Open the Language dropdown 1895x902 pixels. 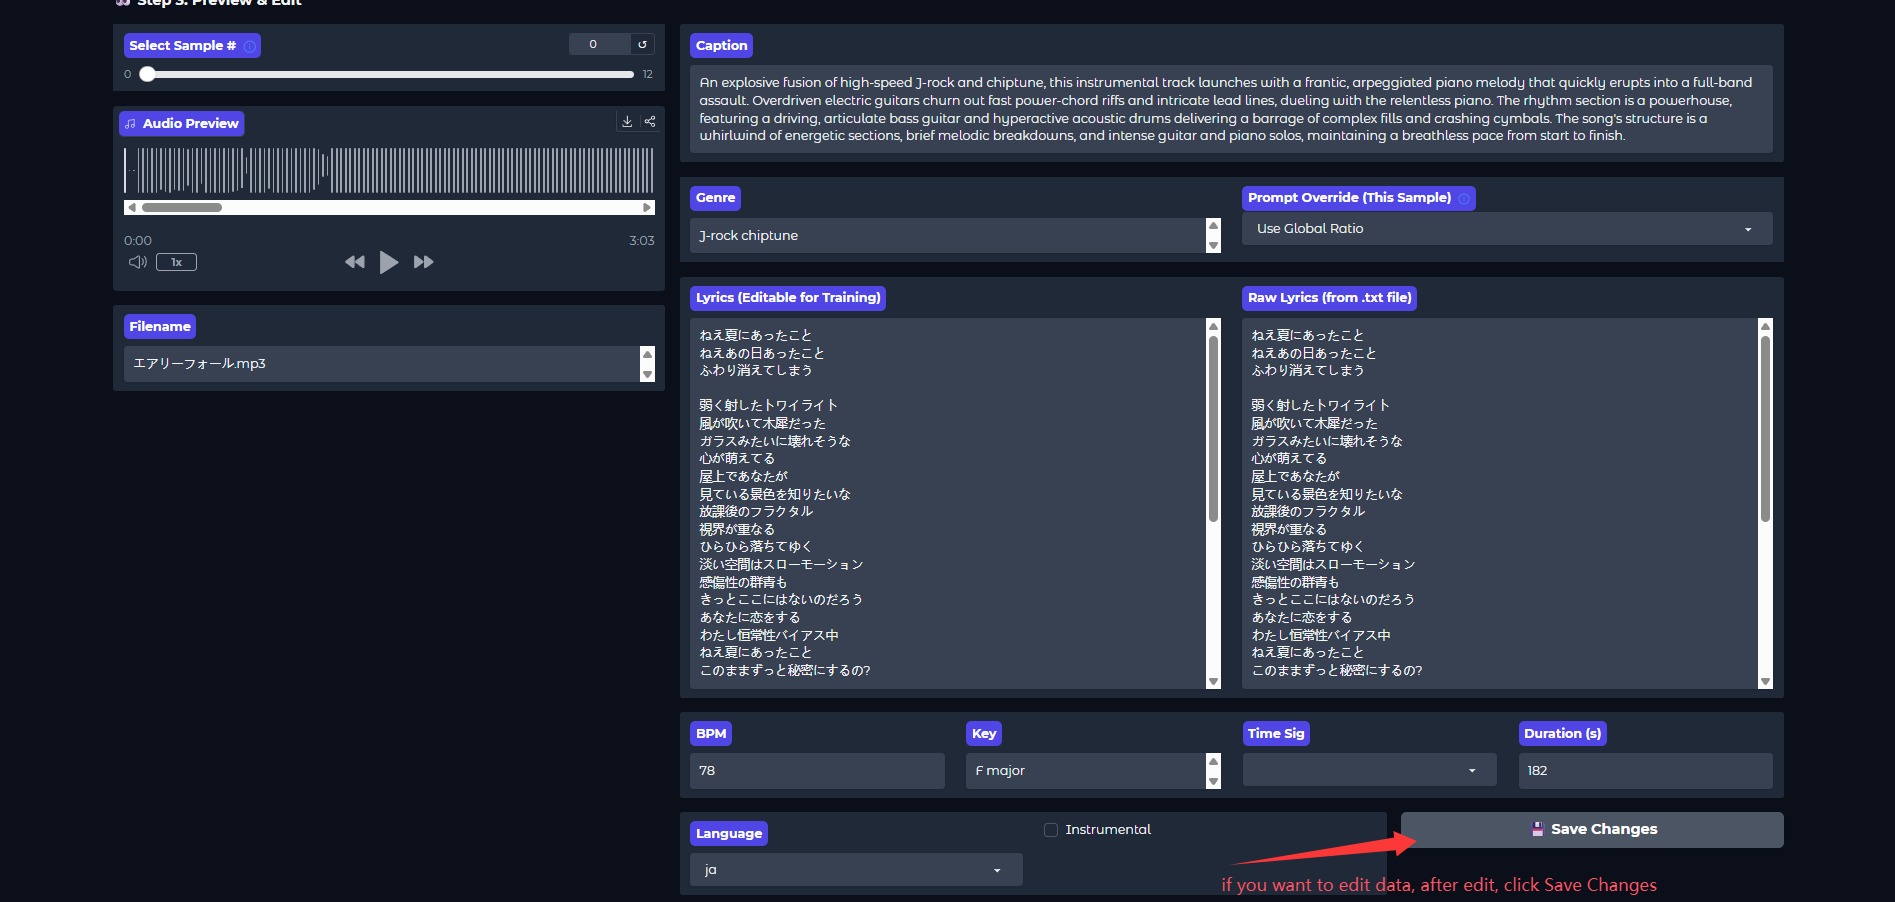[856, 870]
